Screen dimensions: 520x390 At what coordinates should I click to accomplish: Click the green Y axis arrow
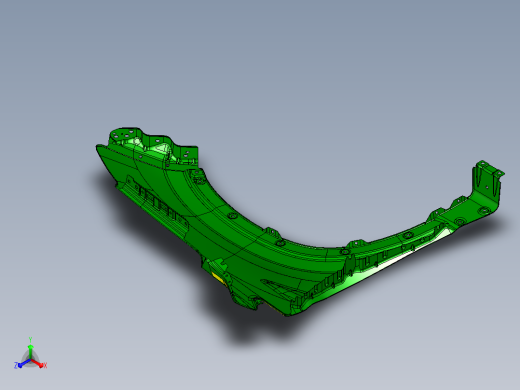click(x=30, y=351)
